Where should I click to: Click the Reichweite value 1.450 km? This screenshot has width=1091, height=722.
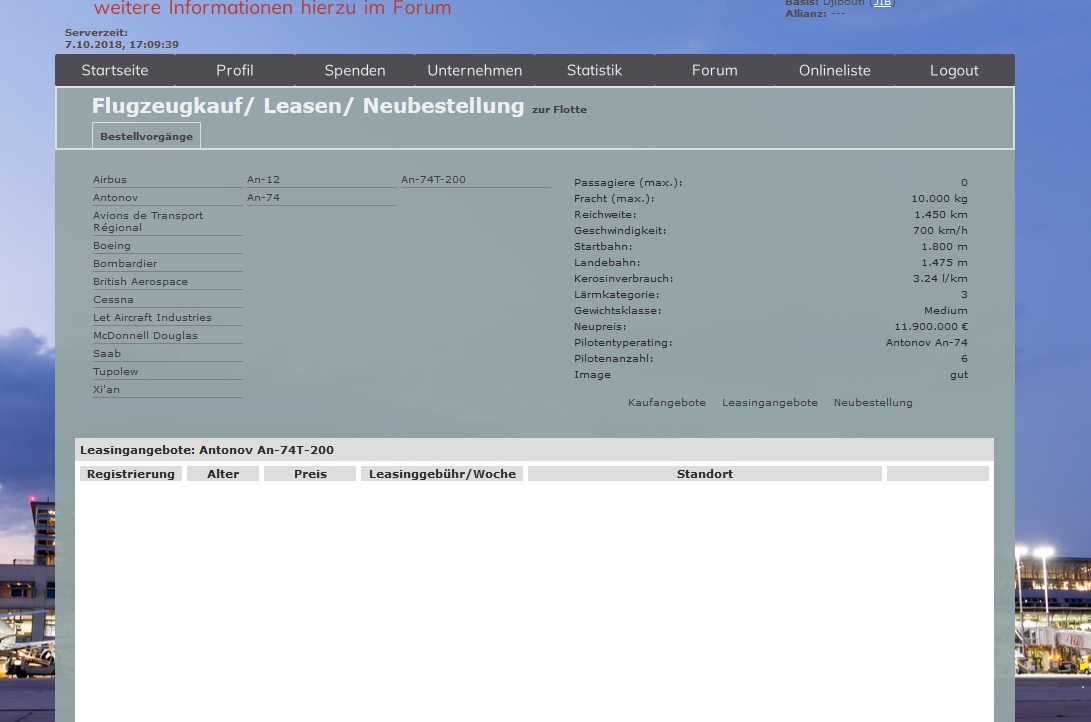tap(941, 215)
